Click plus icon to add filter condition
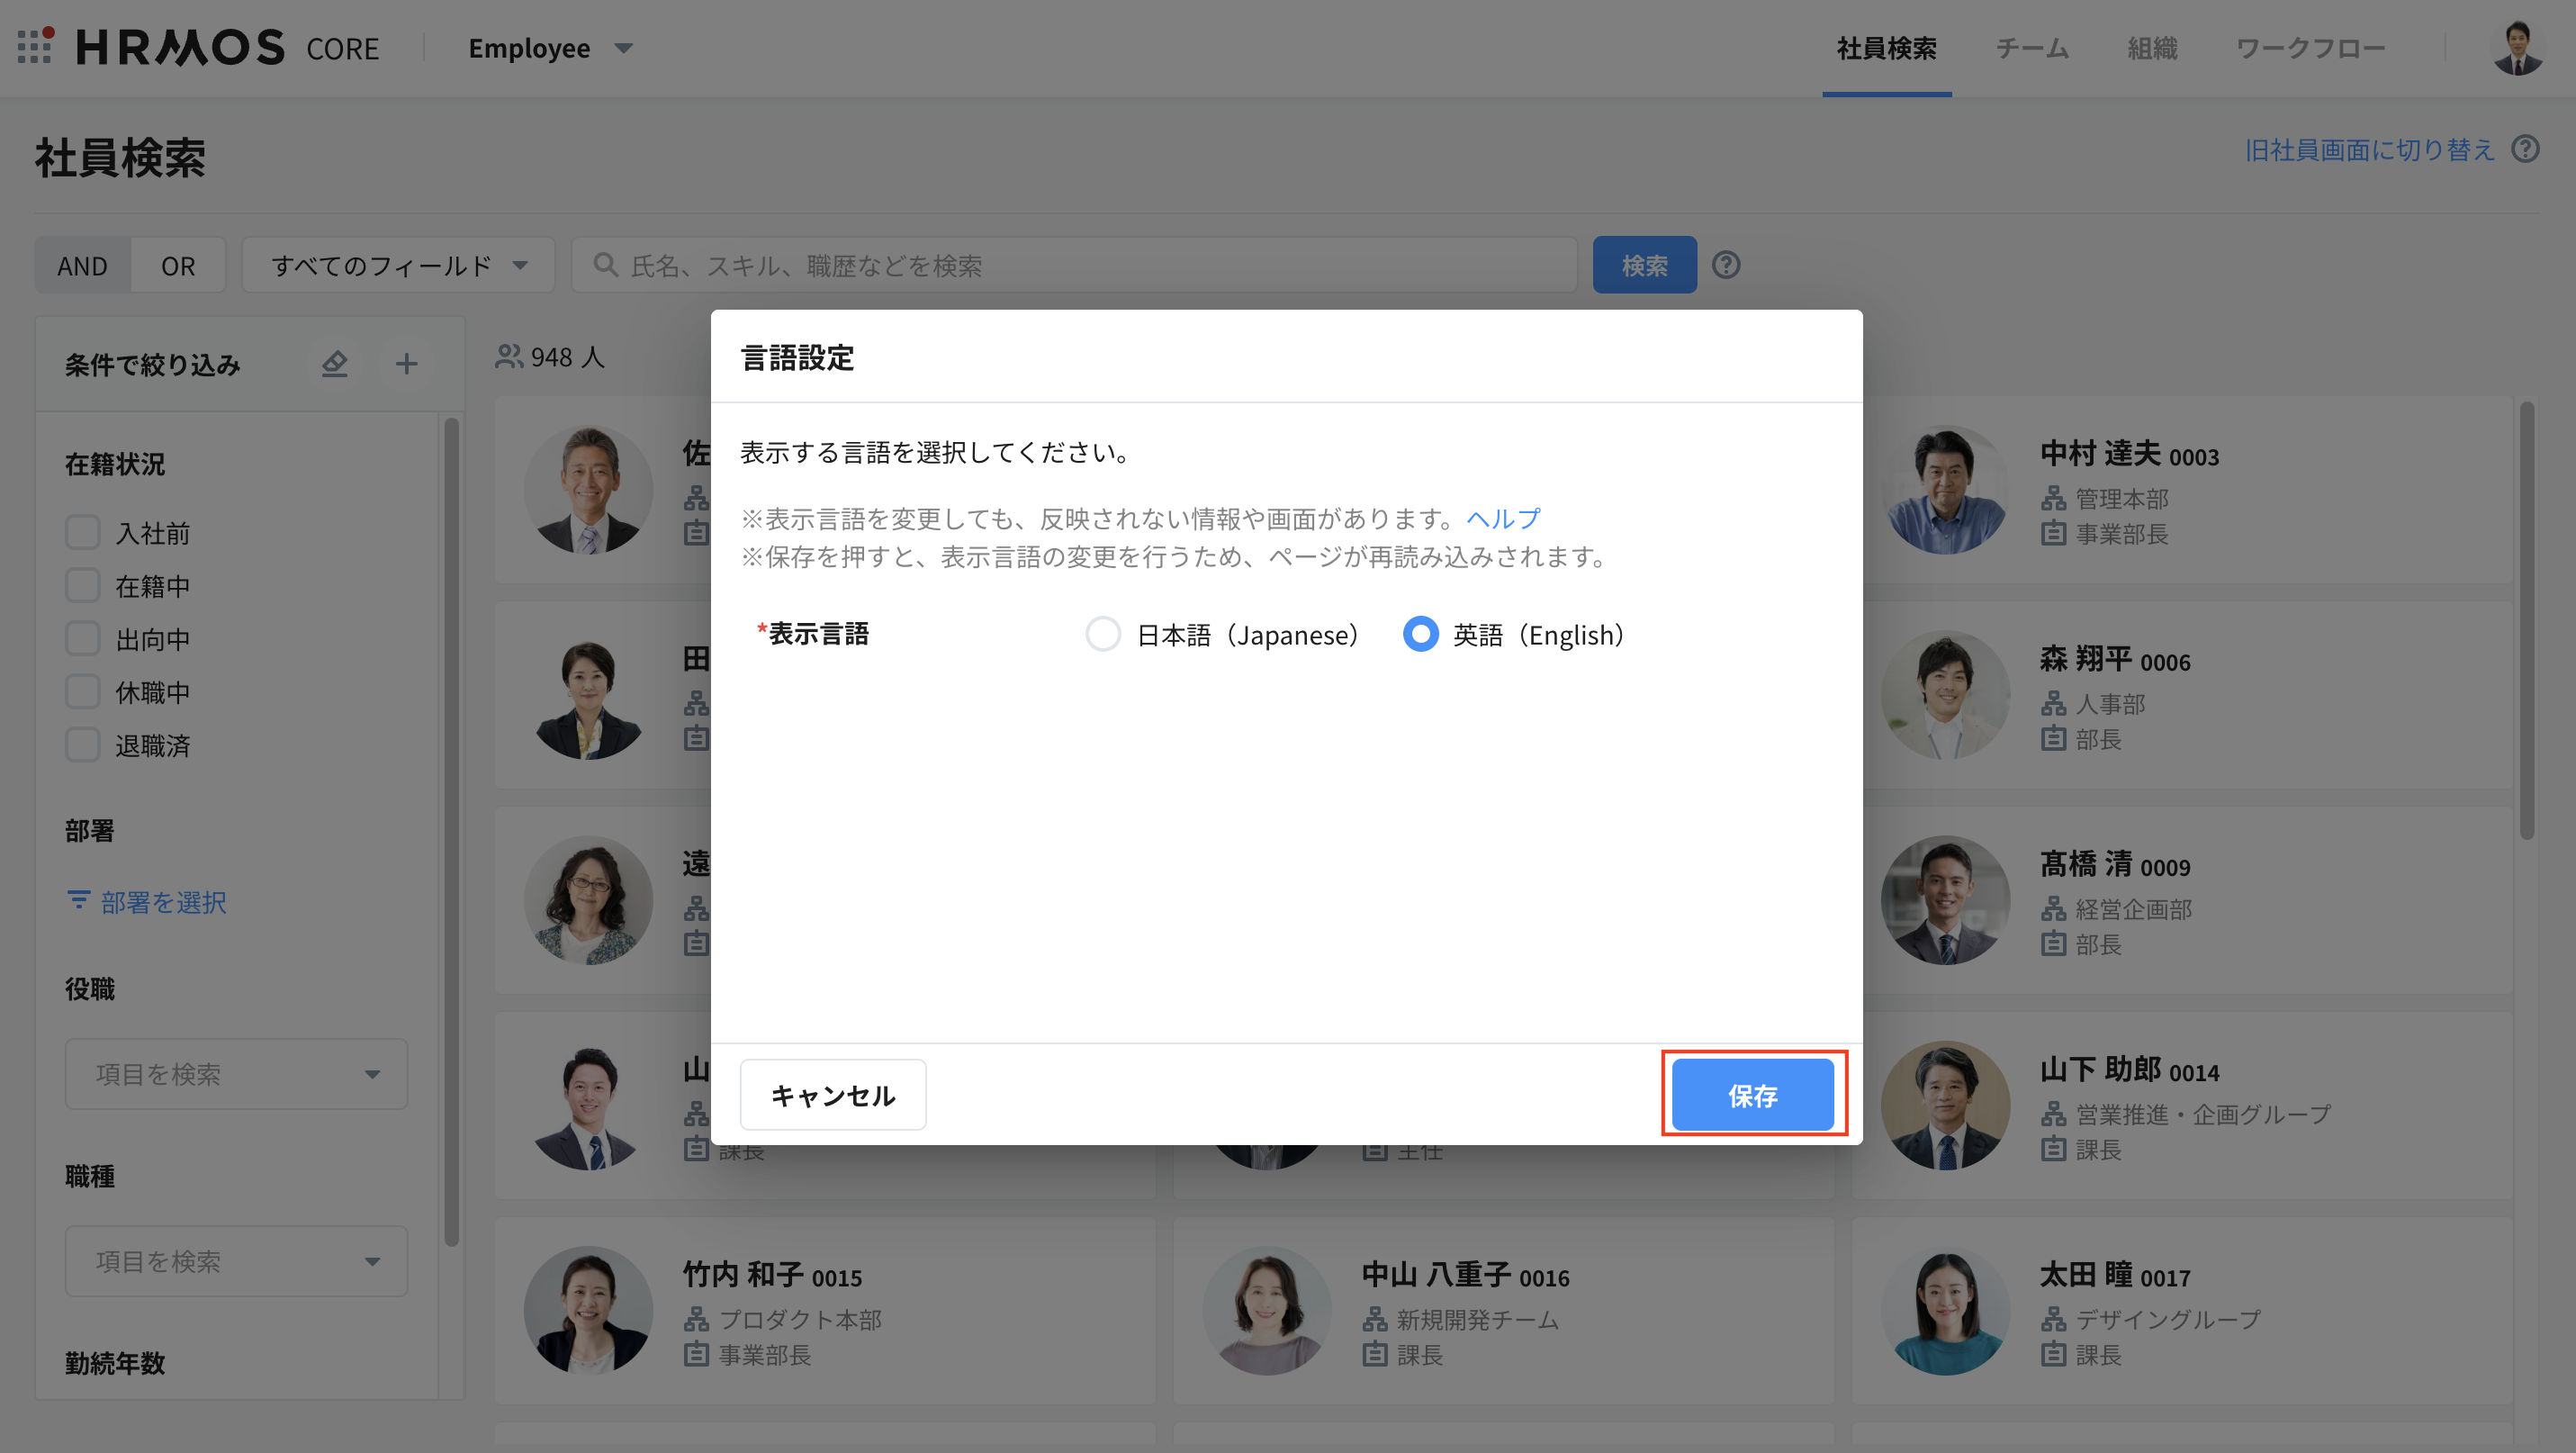Image resolution: width=2576 pixels, height=1453 pixels. (x=406, y=364)
